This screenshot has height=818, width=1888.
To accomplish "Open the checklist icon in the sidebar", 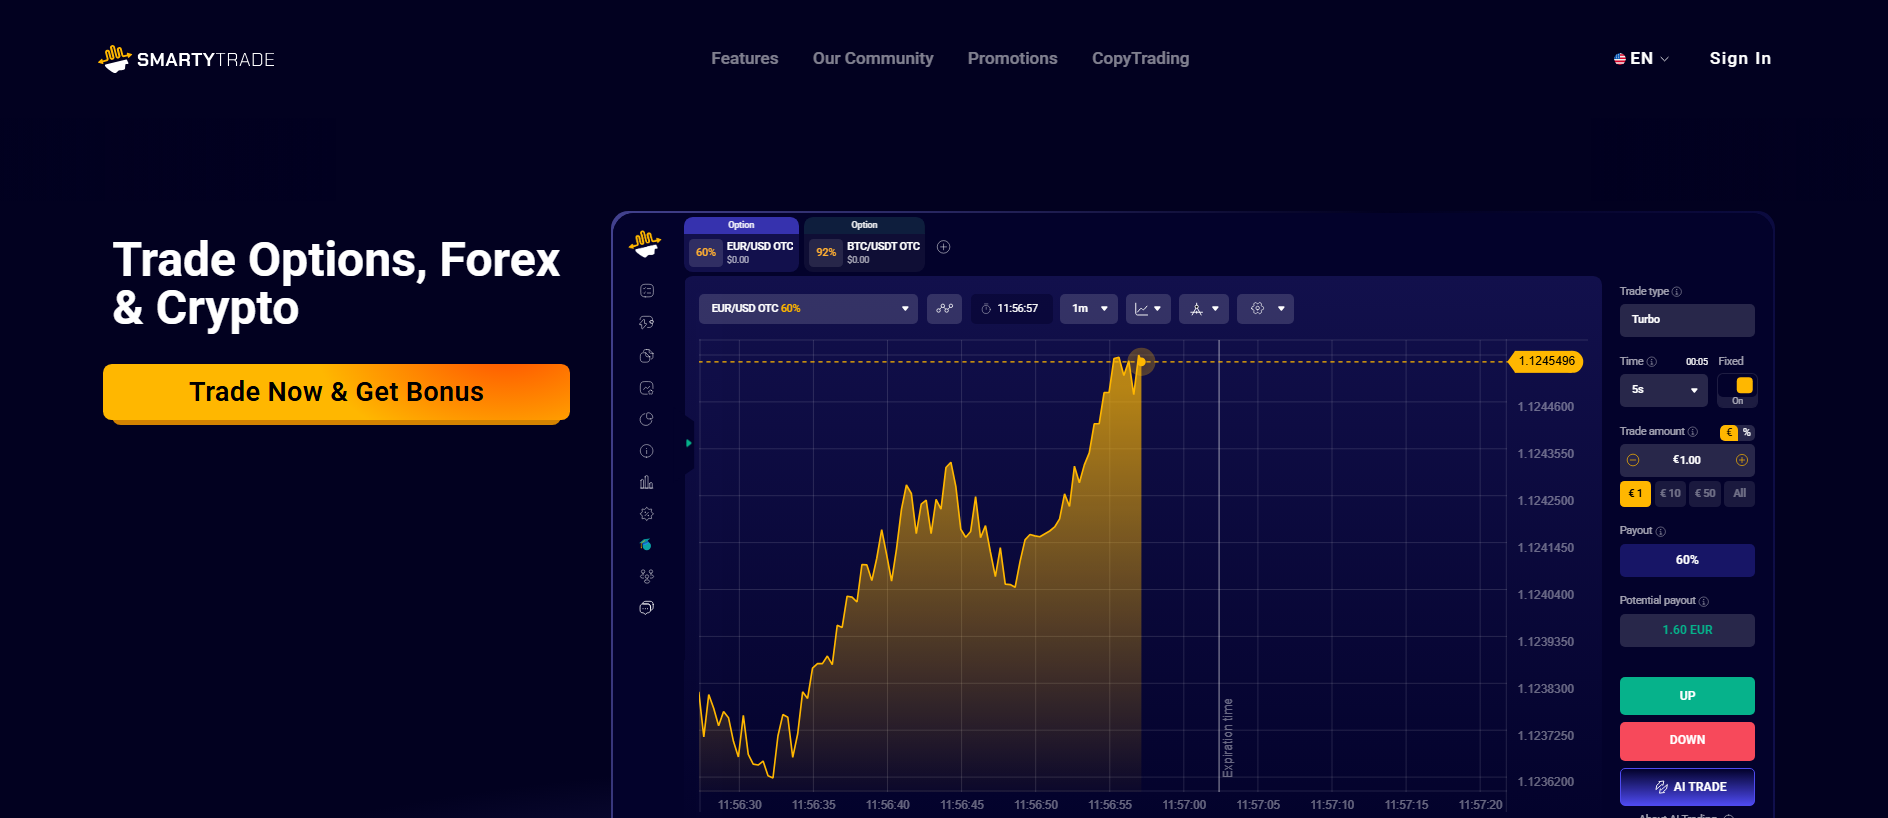I will coord(647,291).
